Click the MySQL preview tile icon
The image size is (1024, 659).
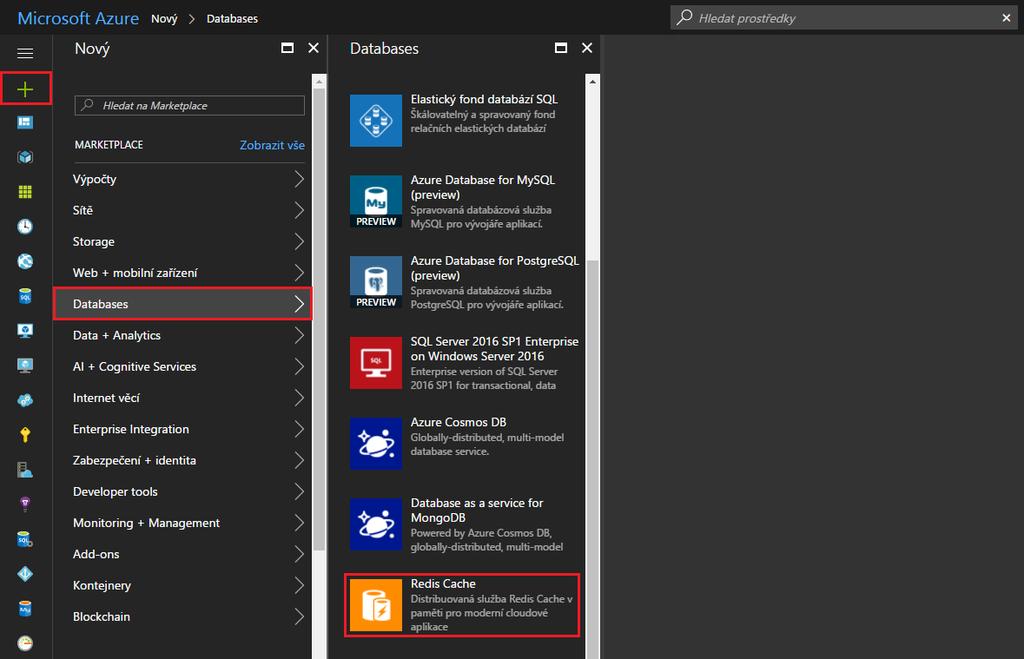click(376, 201)
